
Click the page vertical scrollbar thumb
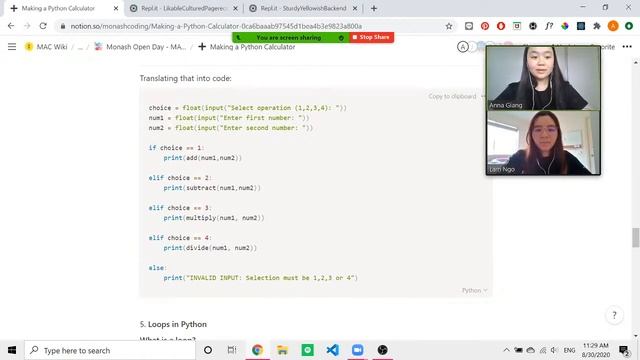click(636, 238)
